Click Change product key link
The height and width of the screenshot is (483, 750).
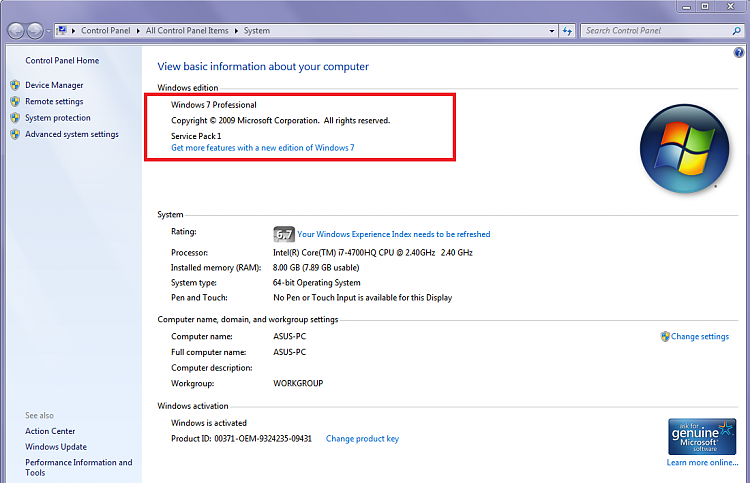click(x=362, y=439)
